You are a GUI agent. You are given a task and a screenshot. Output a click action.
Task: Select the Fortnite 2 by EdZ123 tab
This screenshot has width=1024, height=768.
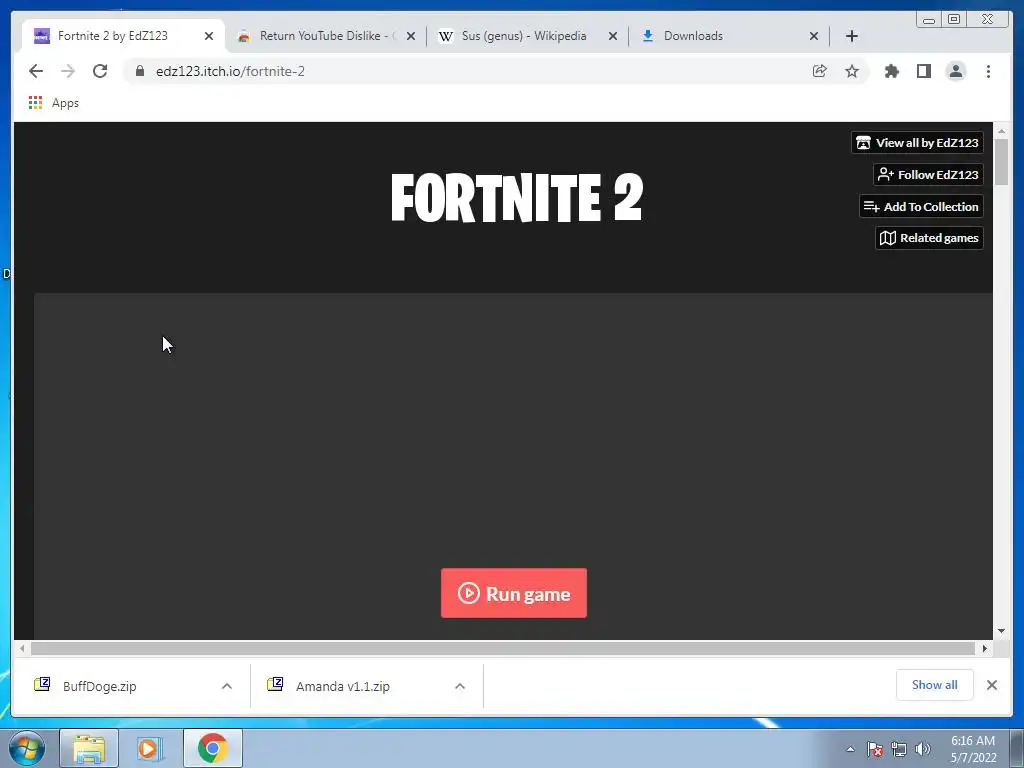(123, 36)
